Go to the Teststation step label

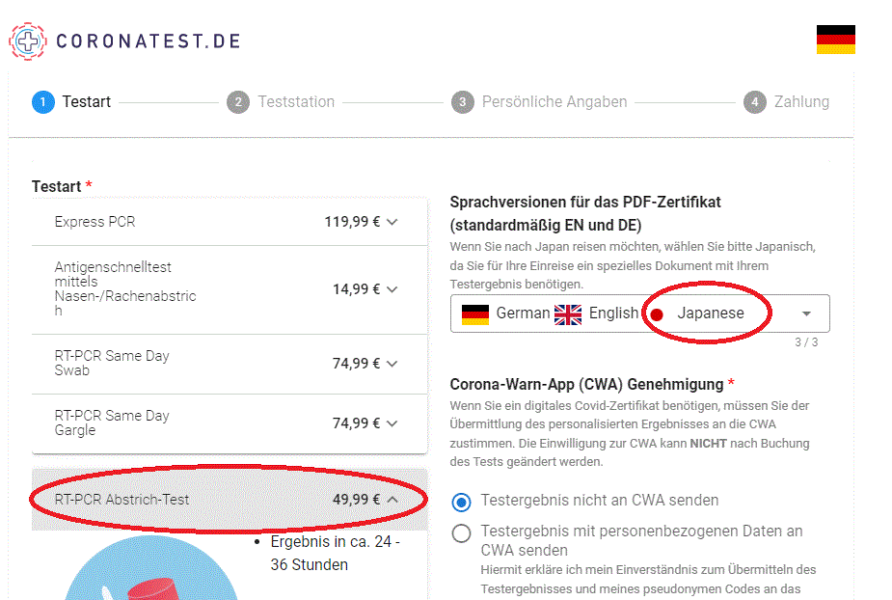[296, 102]
